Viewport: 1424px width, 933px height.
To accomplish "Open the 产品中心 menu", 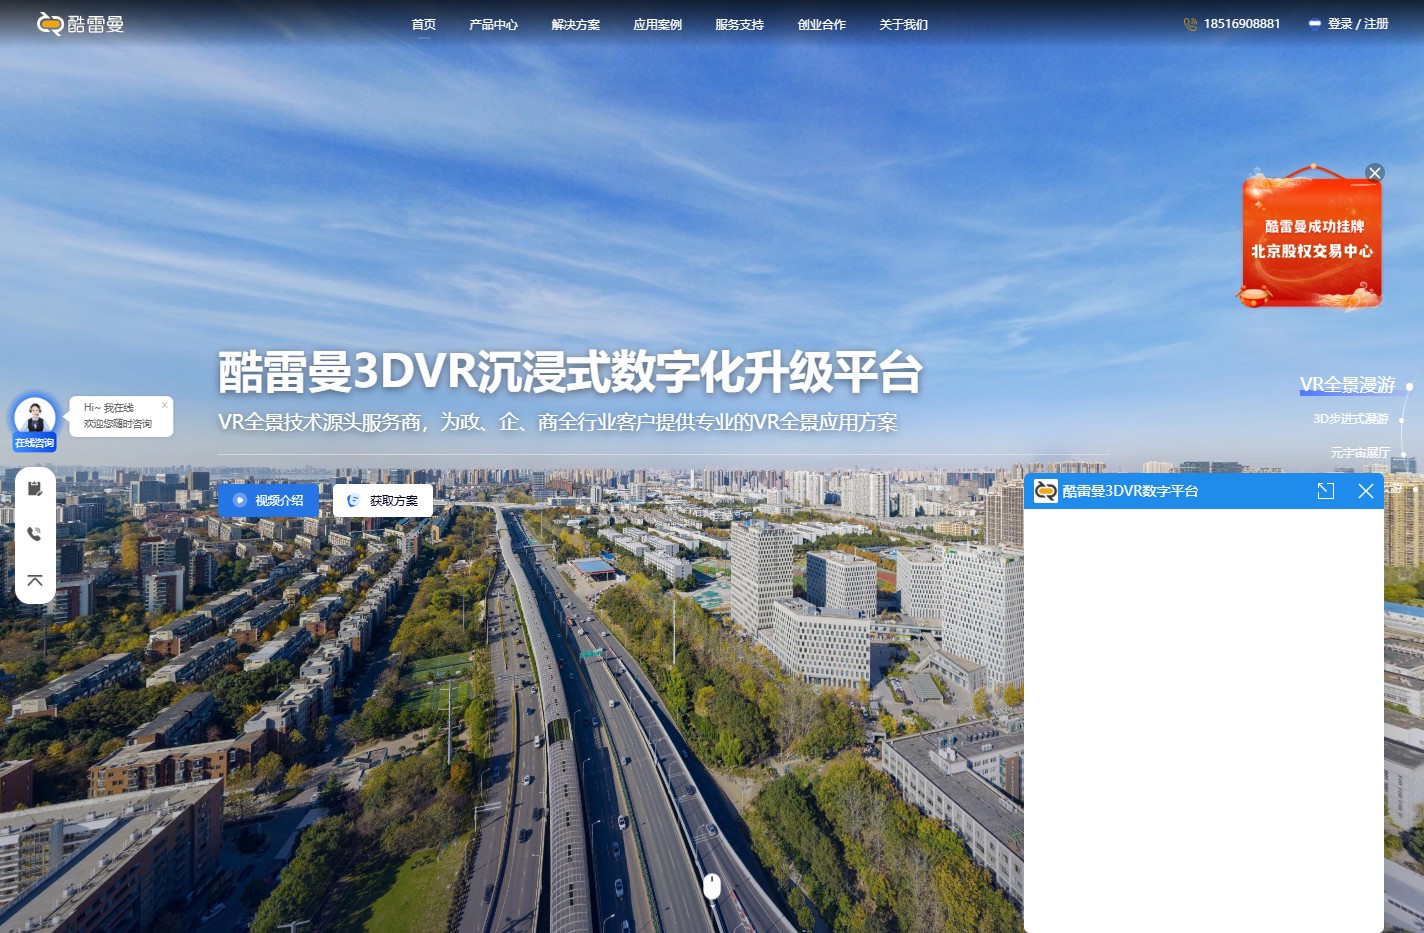I will [x=493, y=24].
